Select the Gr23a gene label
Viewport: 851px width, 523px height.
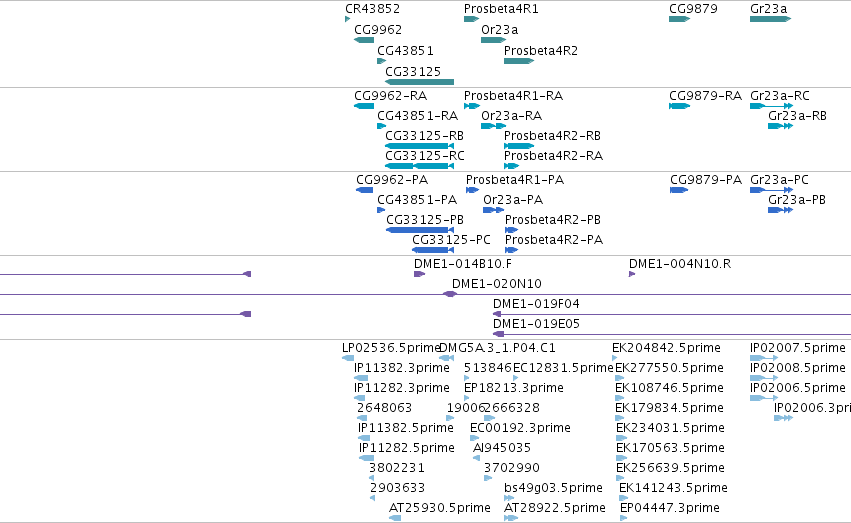click(x=769, y=9)
